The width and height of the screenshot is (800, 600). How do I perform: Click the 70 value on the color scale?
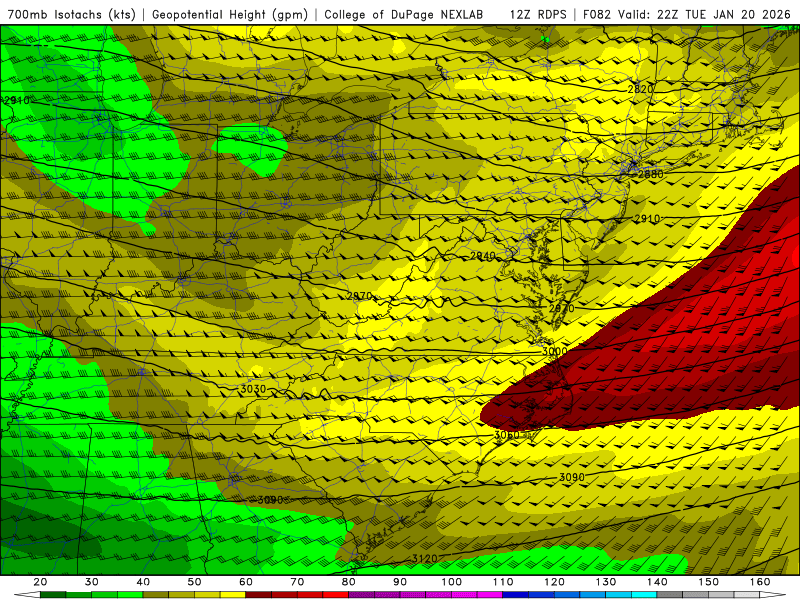click(297, 582)
